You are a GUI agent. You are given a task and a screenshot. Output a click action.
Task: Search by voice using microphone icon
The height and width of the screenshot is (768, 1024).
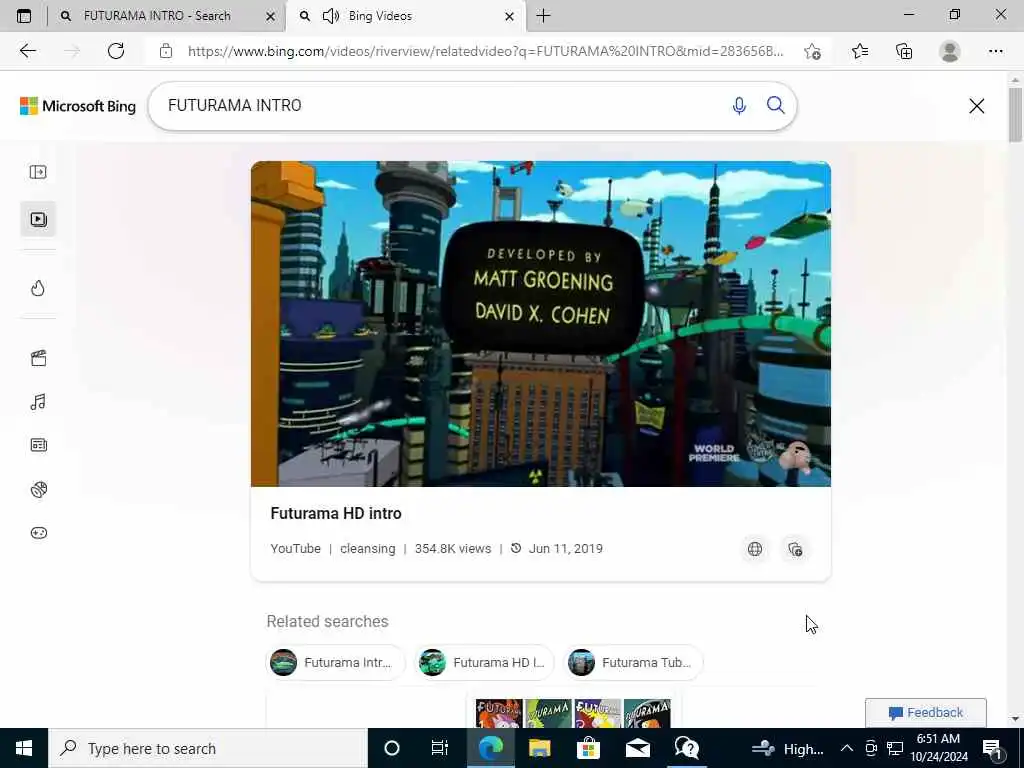pyautogui.click(x=739, y=106)
